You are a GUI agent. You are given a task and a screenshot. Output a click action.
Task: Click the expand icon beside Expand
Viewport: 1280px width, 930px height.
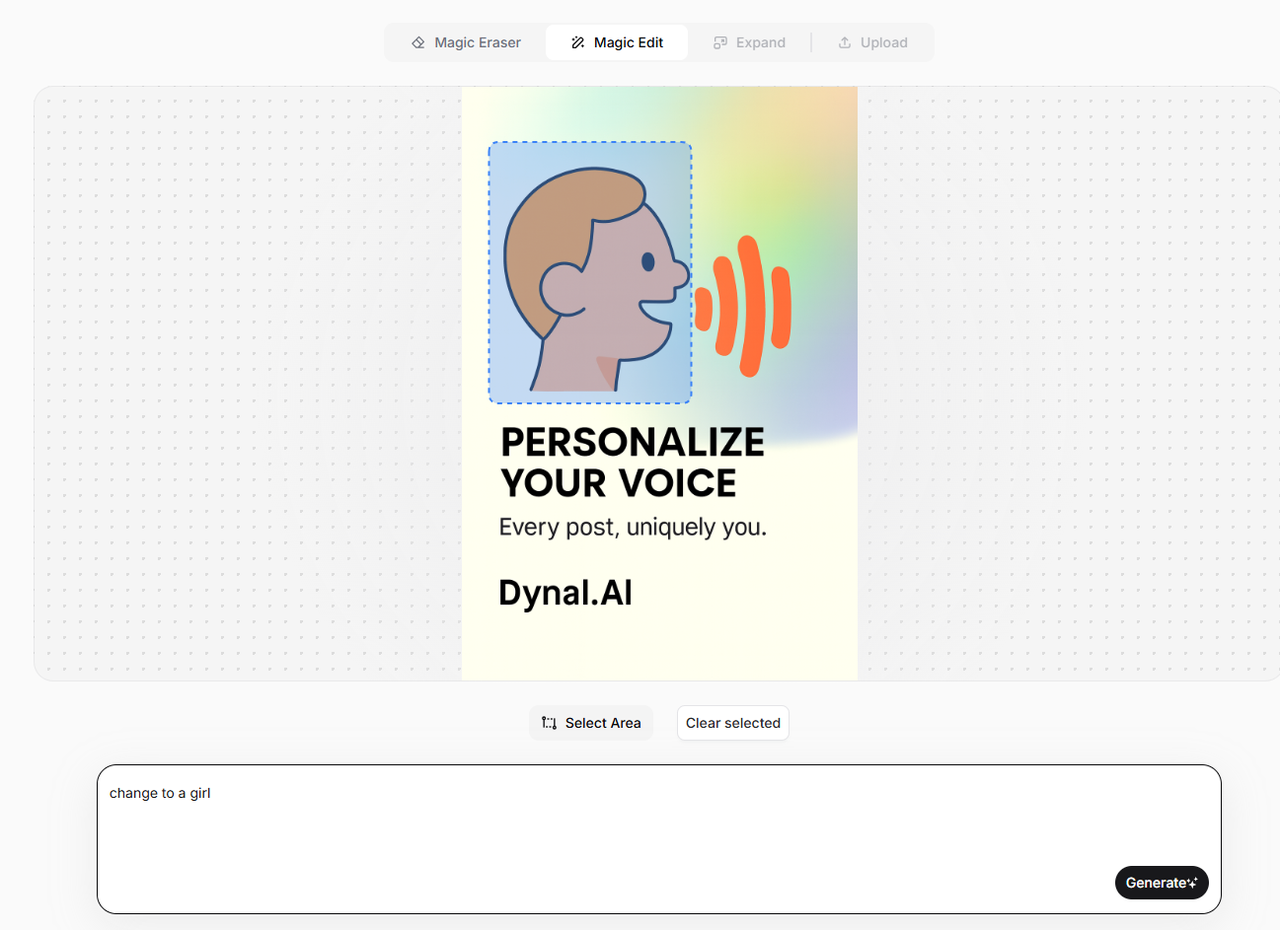(x=720, y=43)
